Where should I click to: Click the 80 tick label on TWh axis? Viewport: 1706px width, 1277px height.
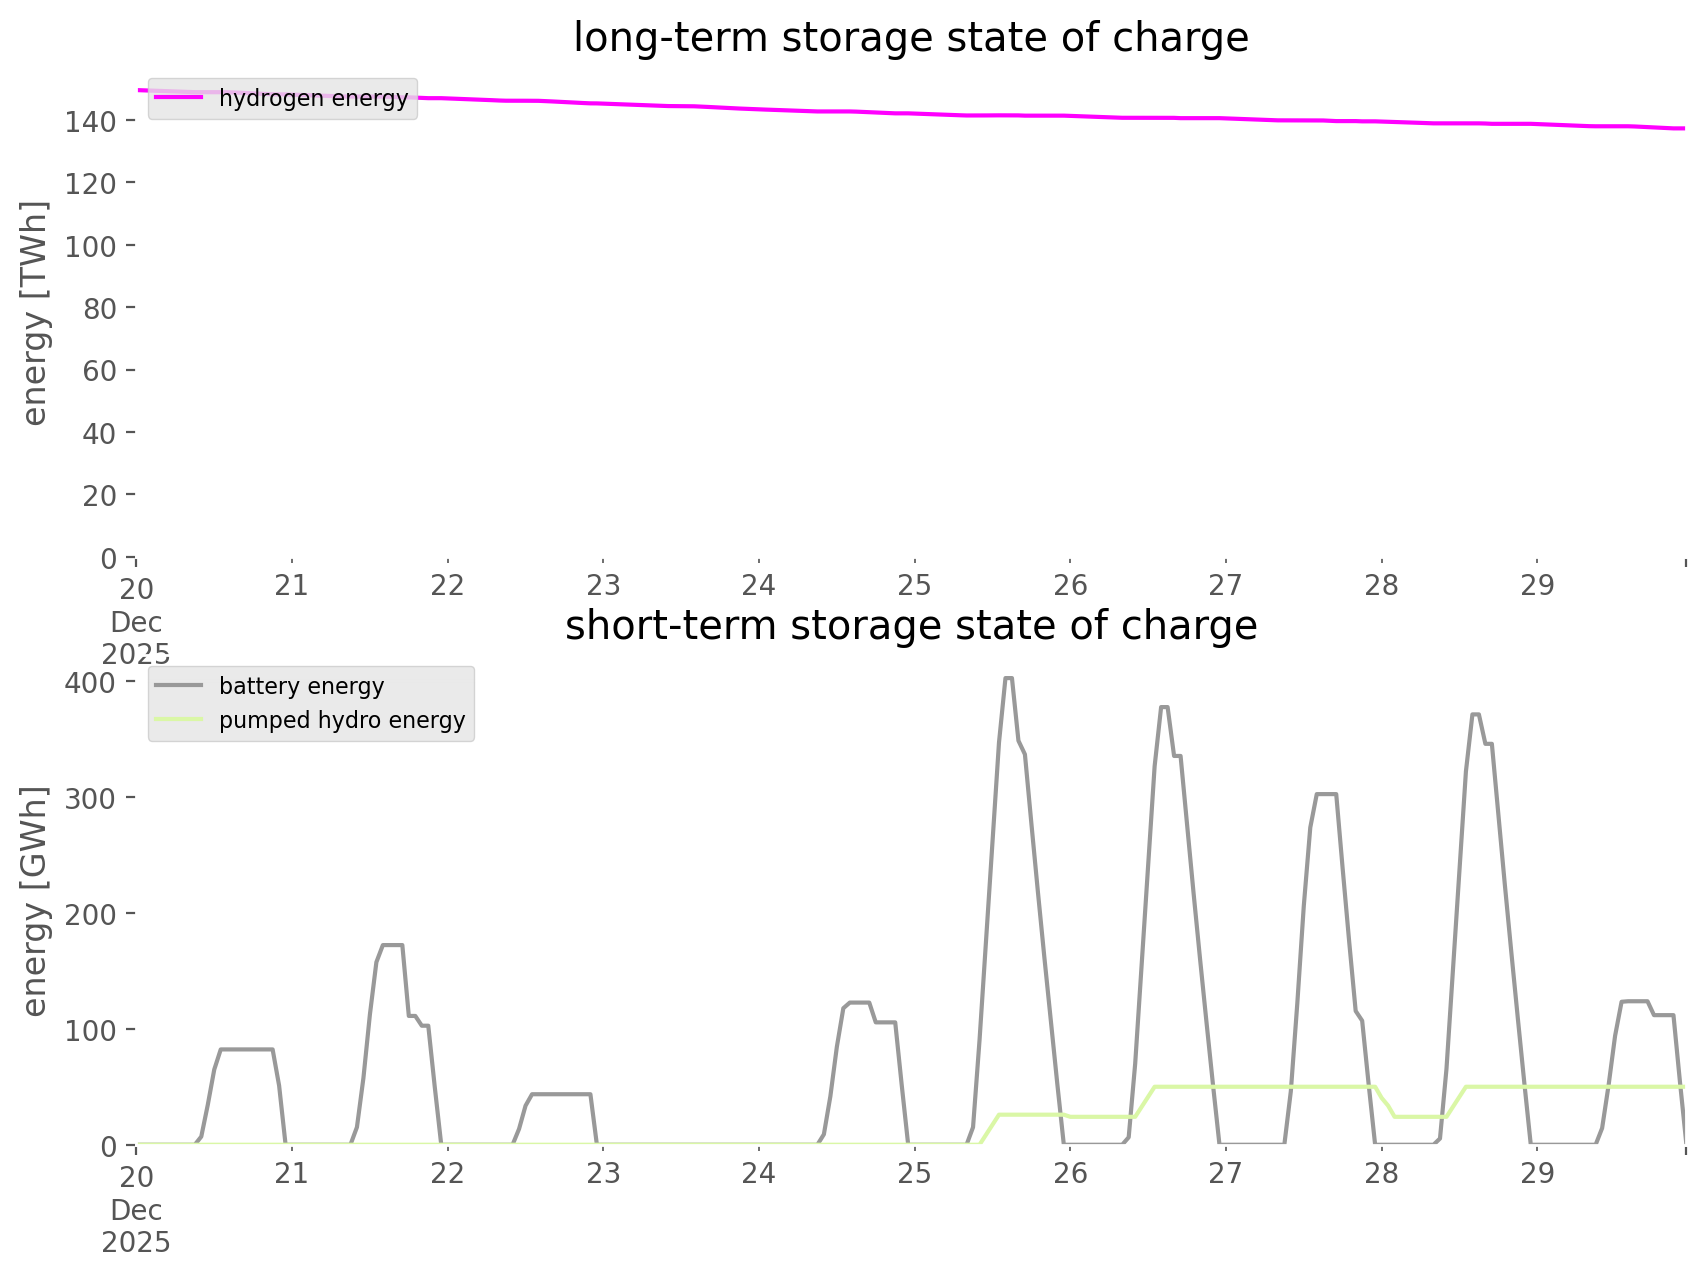(100, 308)
